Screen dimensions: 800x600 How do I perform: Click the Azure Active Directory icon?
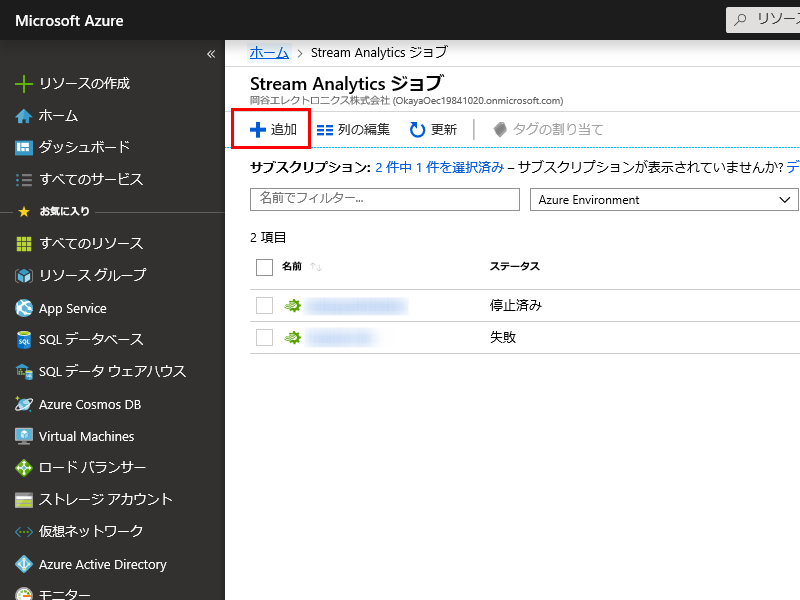click(25, 564)
